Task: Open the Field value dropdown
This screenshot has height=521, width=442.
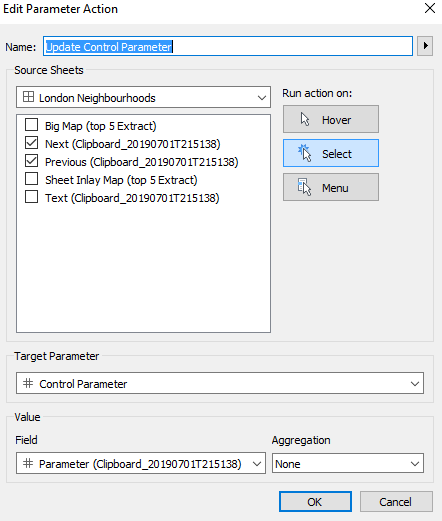Action: tap(141, 463)
